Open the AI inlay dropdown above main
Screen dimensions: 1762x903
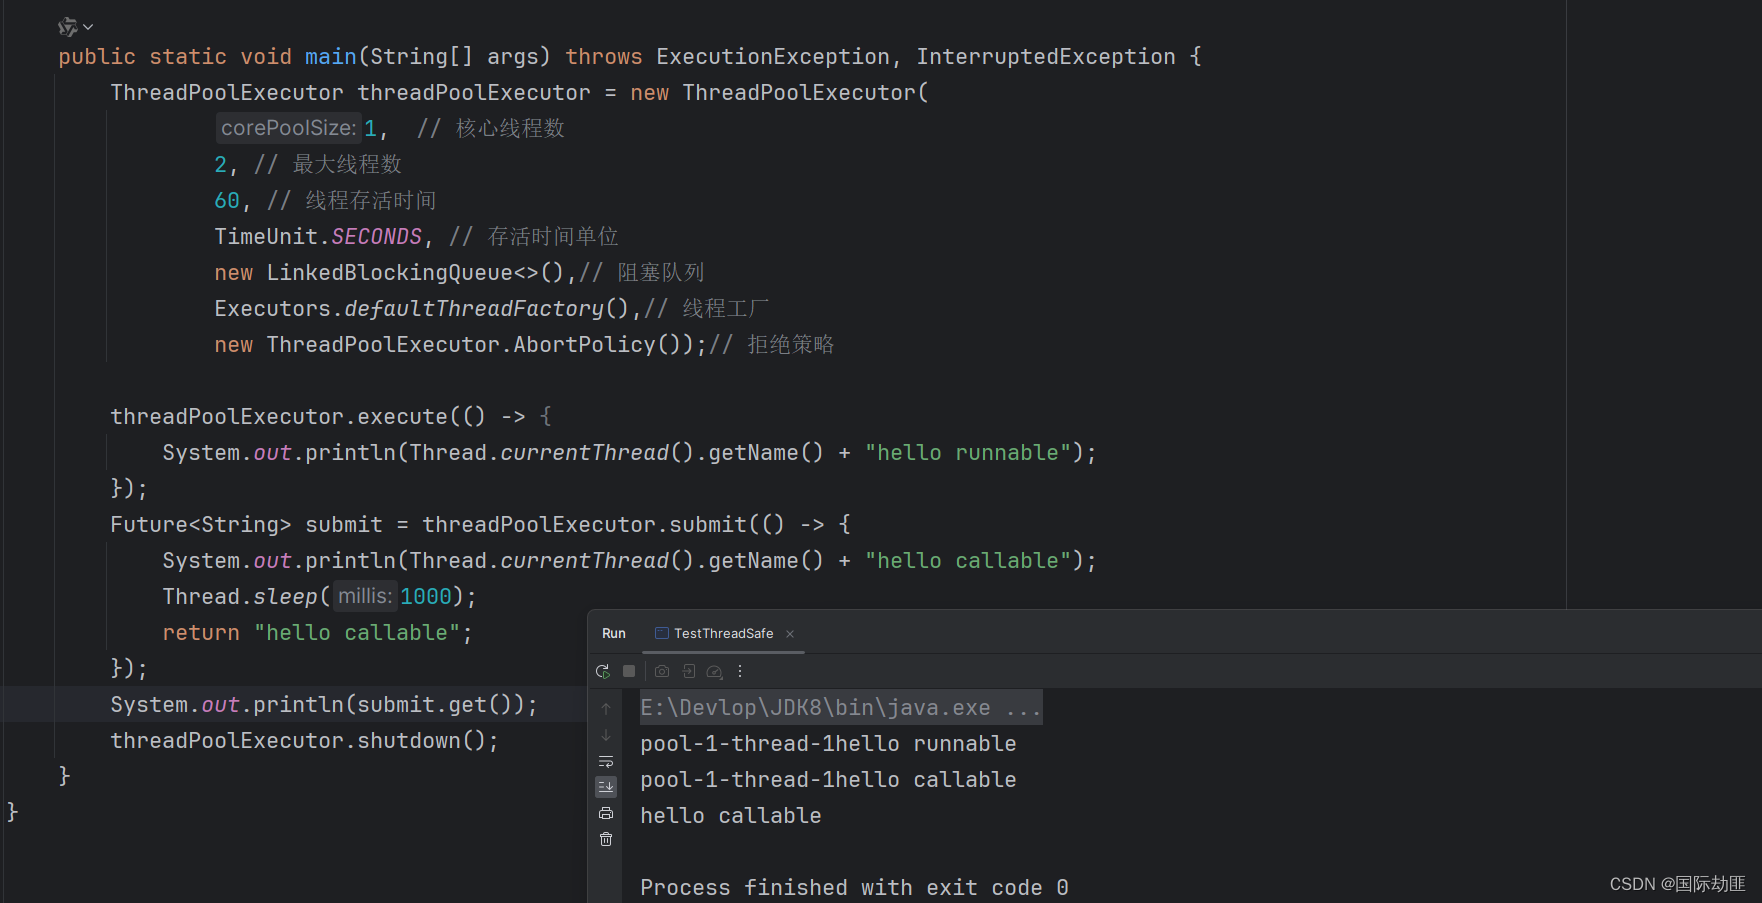[x=76, y=26]
